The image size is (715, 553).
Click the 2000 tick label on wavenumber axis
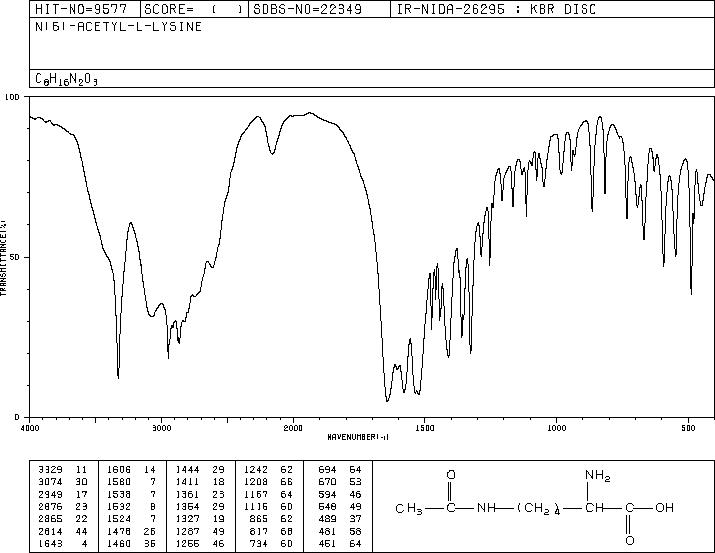point(293,428)
